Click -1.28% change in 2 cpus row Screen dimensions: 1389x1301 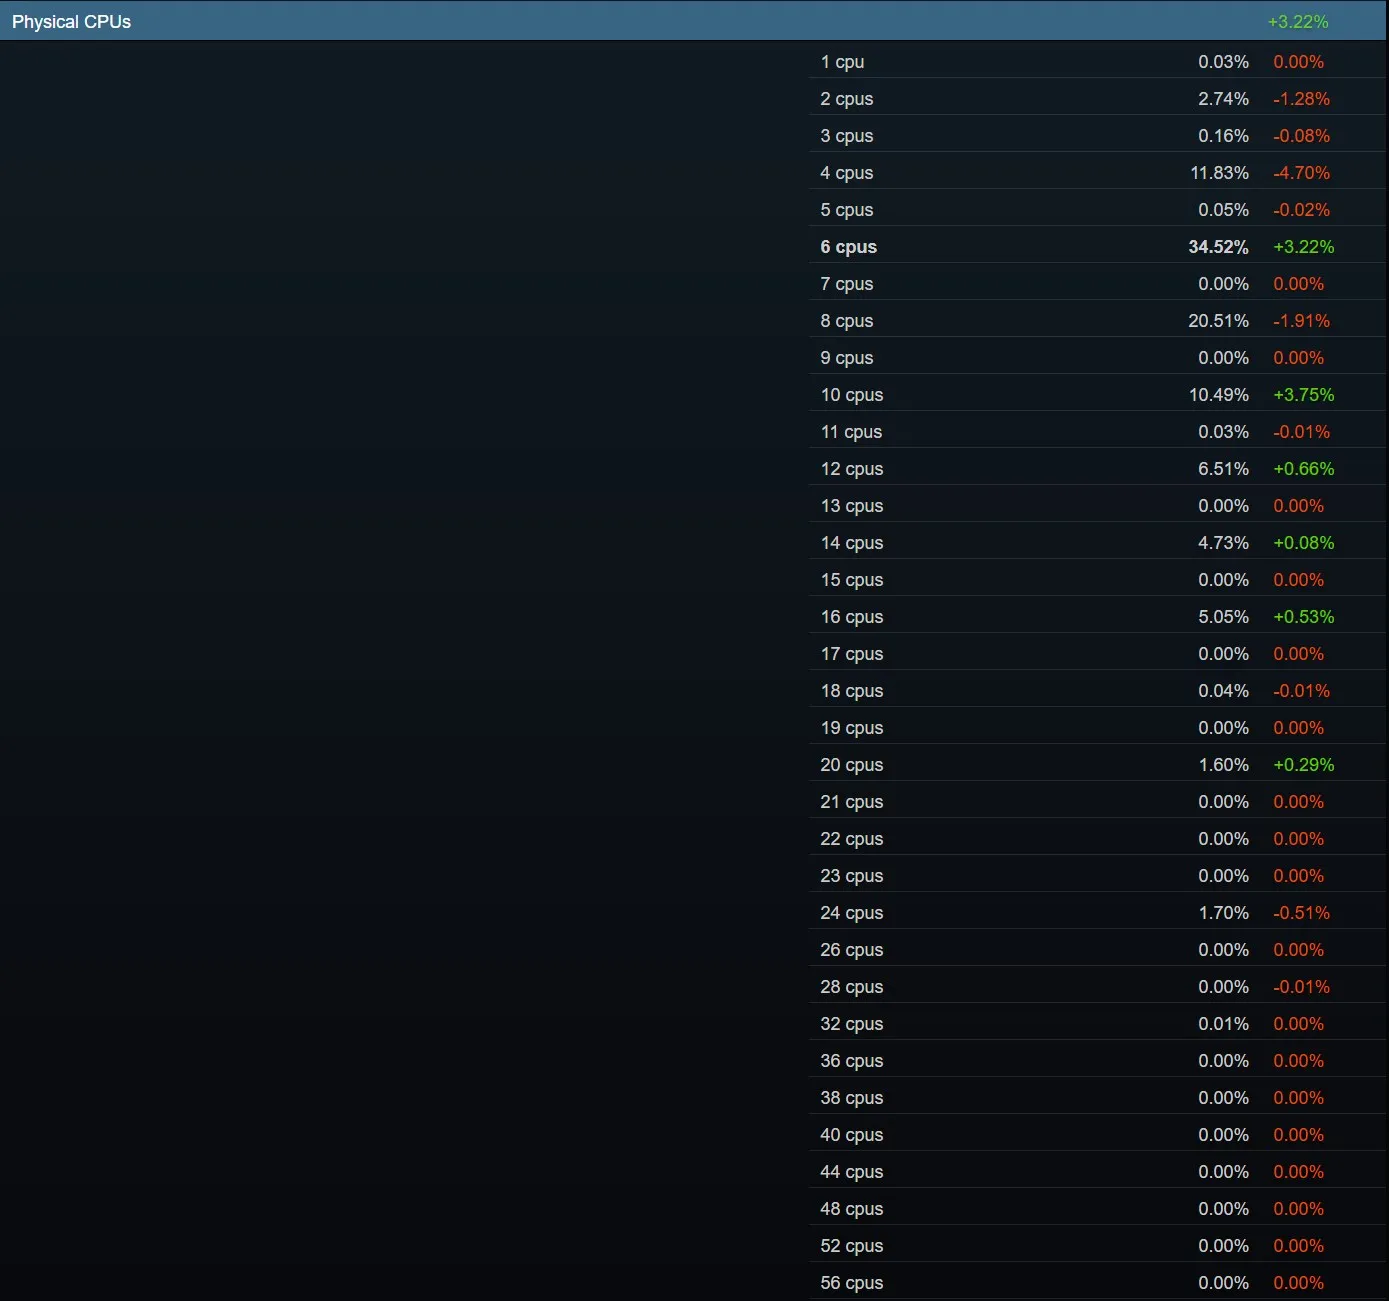pos(1301,99)
